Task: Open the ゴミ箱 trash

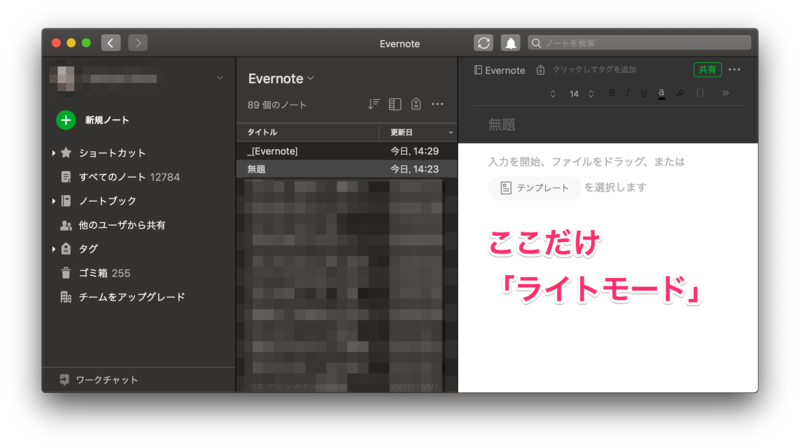Action: click(x=95, y=273)
